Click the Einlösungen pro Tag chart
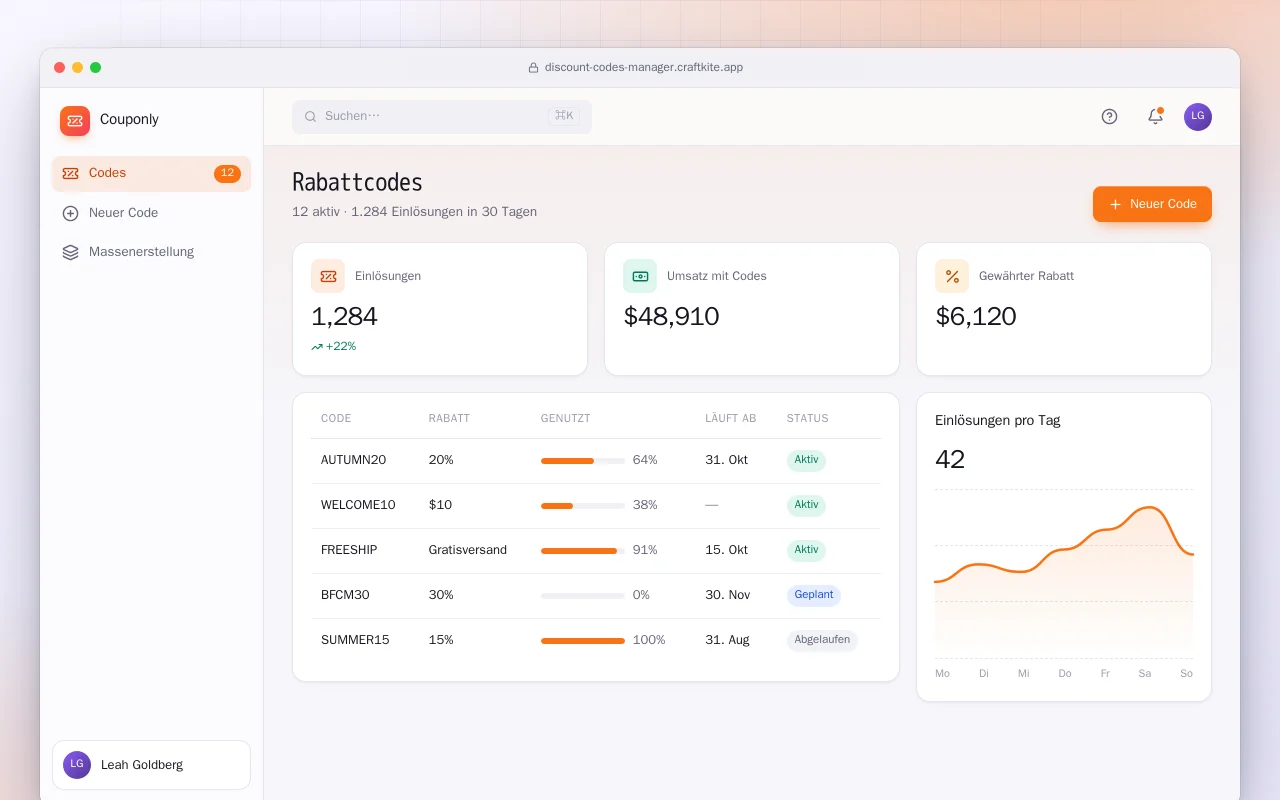The image size is (1280, 800). click(1064, 573)
